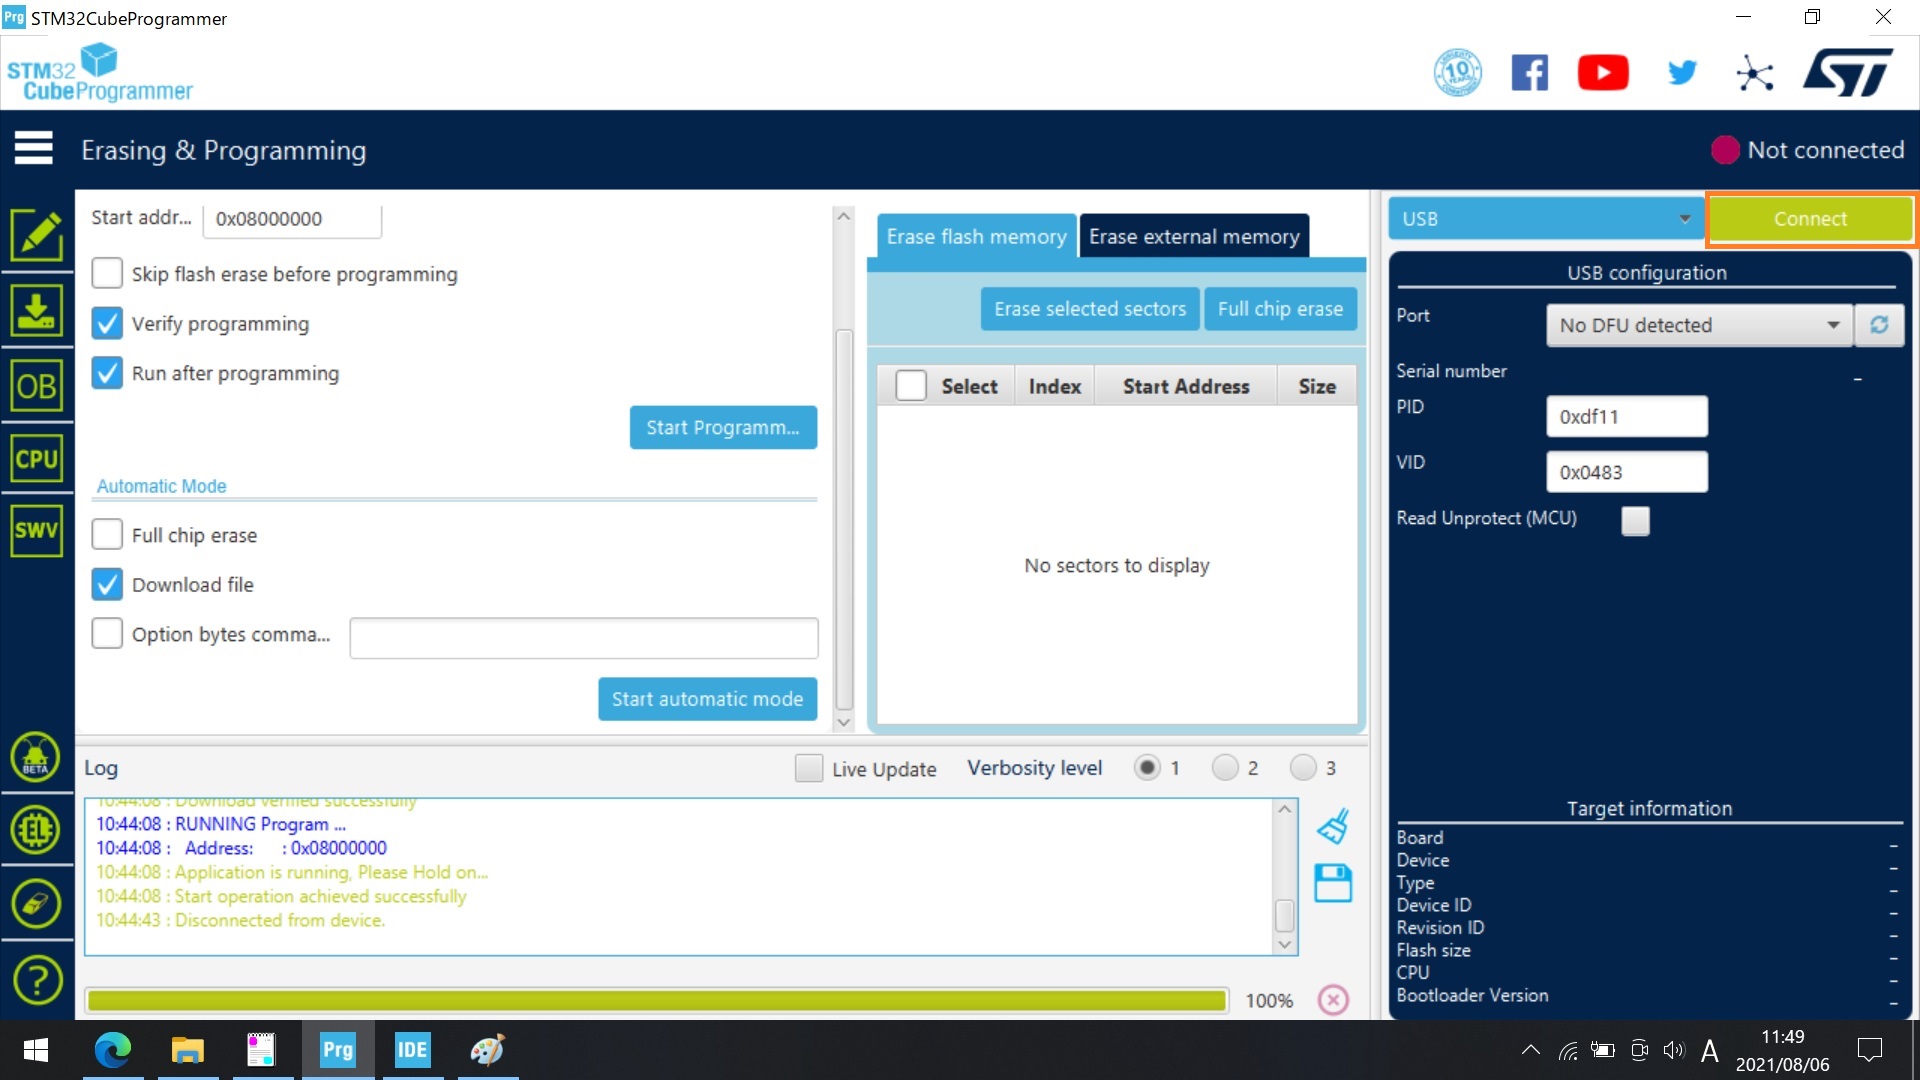Show hidden system tray icons chevron
Screen dimensions: 1920x1080
1530,1050
